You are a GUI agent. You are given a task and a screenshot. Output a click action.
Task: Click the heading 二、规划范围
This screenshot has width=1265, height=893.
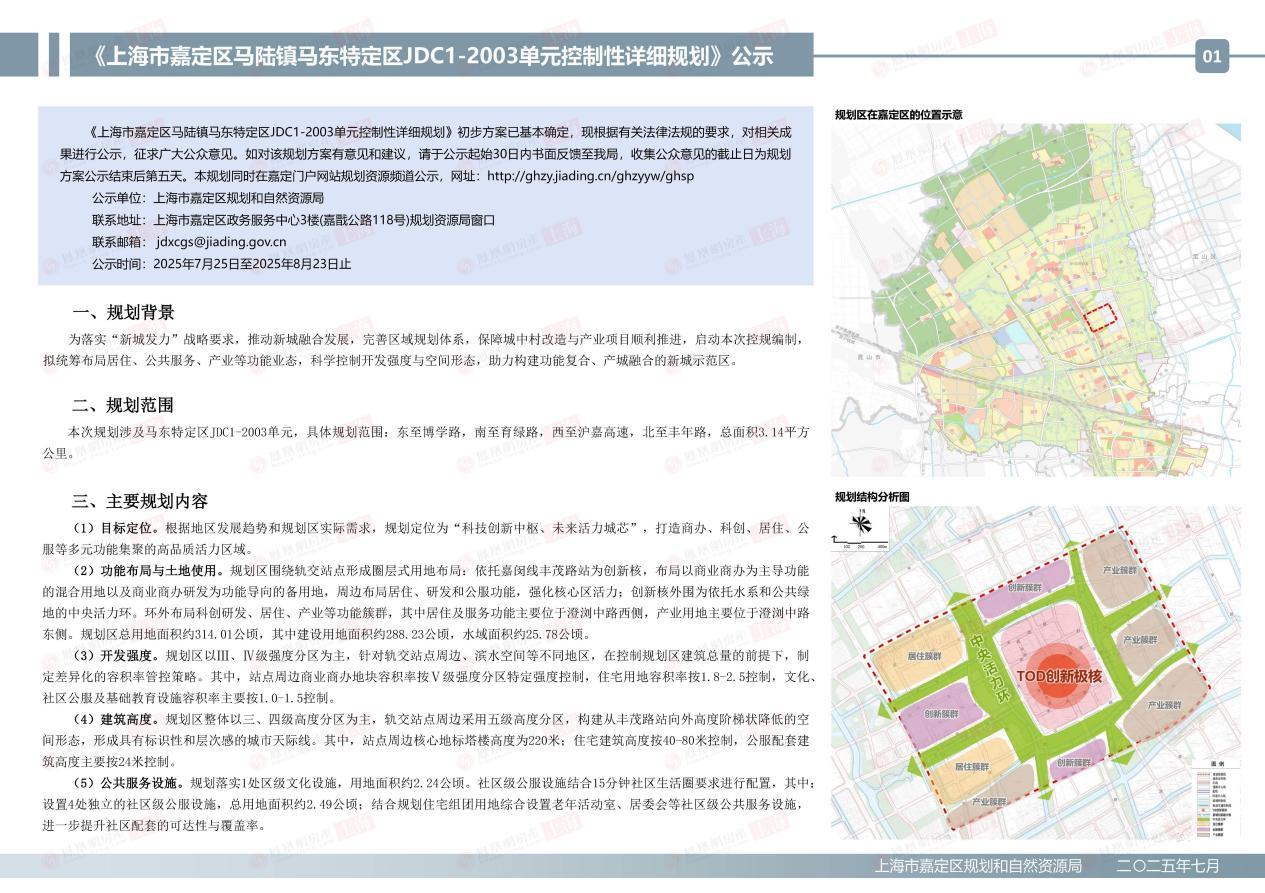click(123, 405)
